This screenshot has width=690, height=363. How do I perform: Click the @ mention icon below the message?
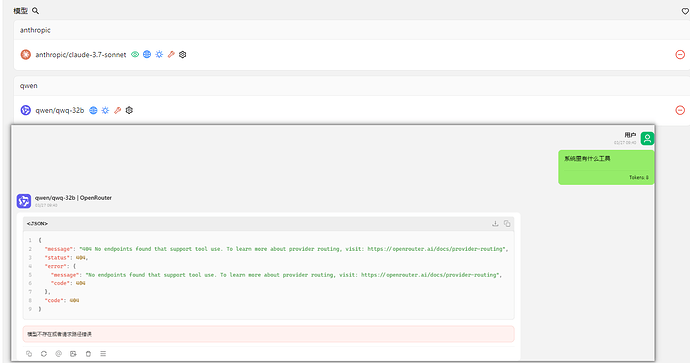coord(59,354)
